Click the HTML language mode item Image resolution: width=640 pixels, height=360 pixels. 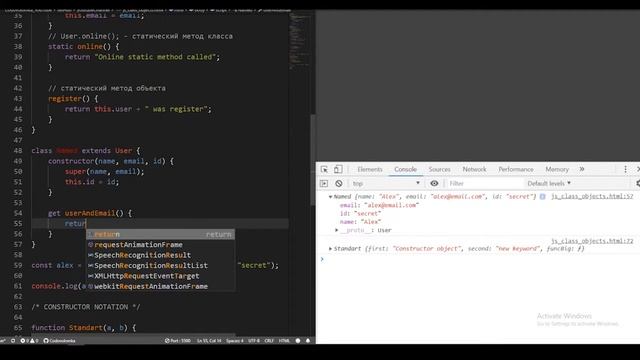[284, 341]
